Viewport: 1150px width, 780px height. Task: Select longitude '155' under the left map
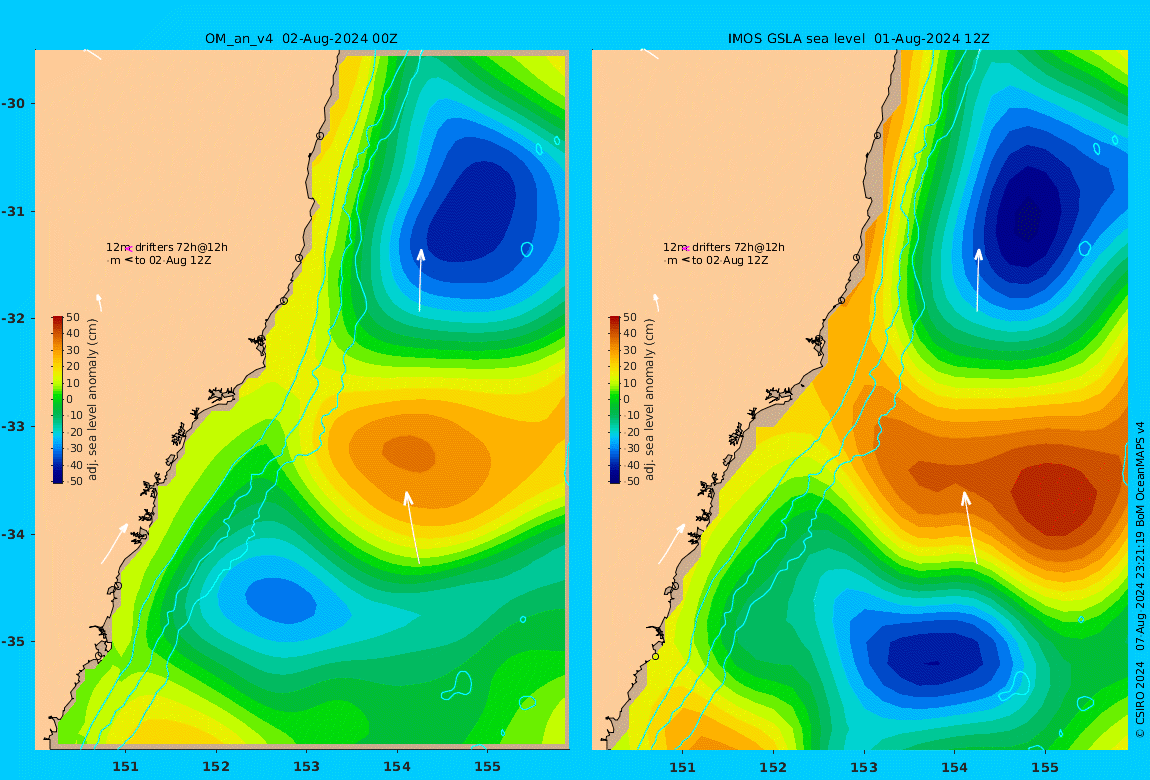click(x=488, y=767)
